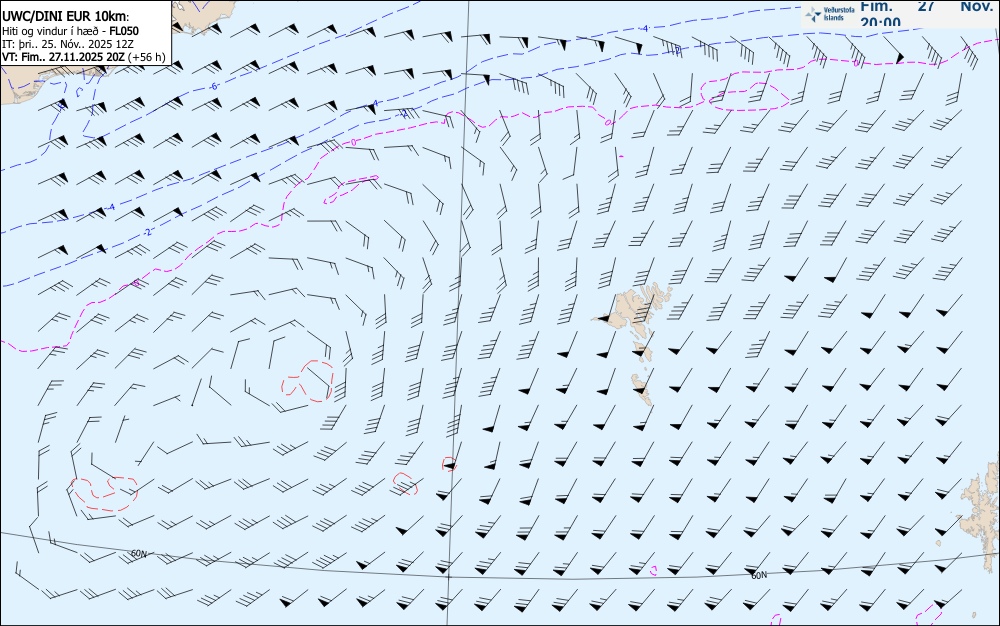Screen dimensions: 1000x626
Task: Select the "Hiti og vindur í hæð - FL050" line
Action: tap(70, 31)
